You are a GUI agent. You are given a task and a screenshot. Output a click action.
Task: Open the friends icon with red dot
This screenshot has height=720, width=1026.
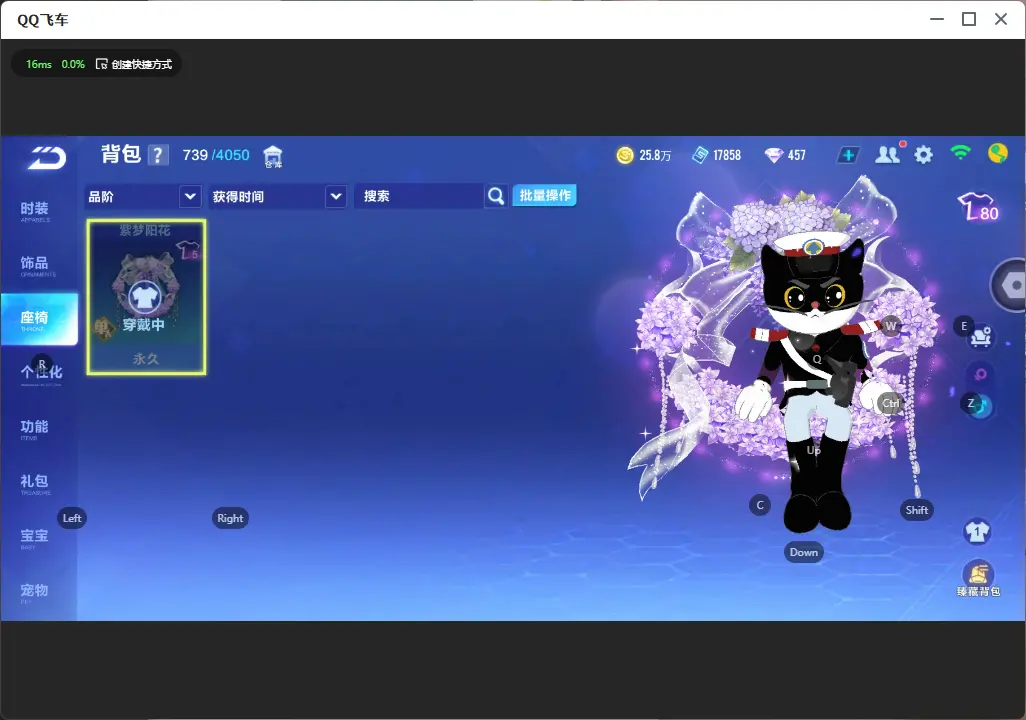889,154
